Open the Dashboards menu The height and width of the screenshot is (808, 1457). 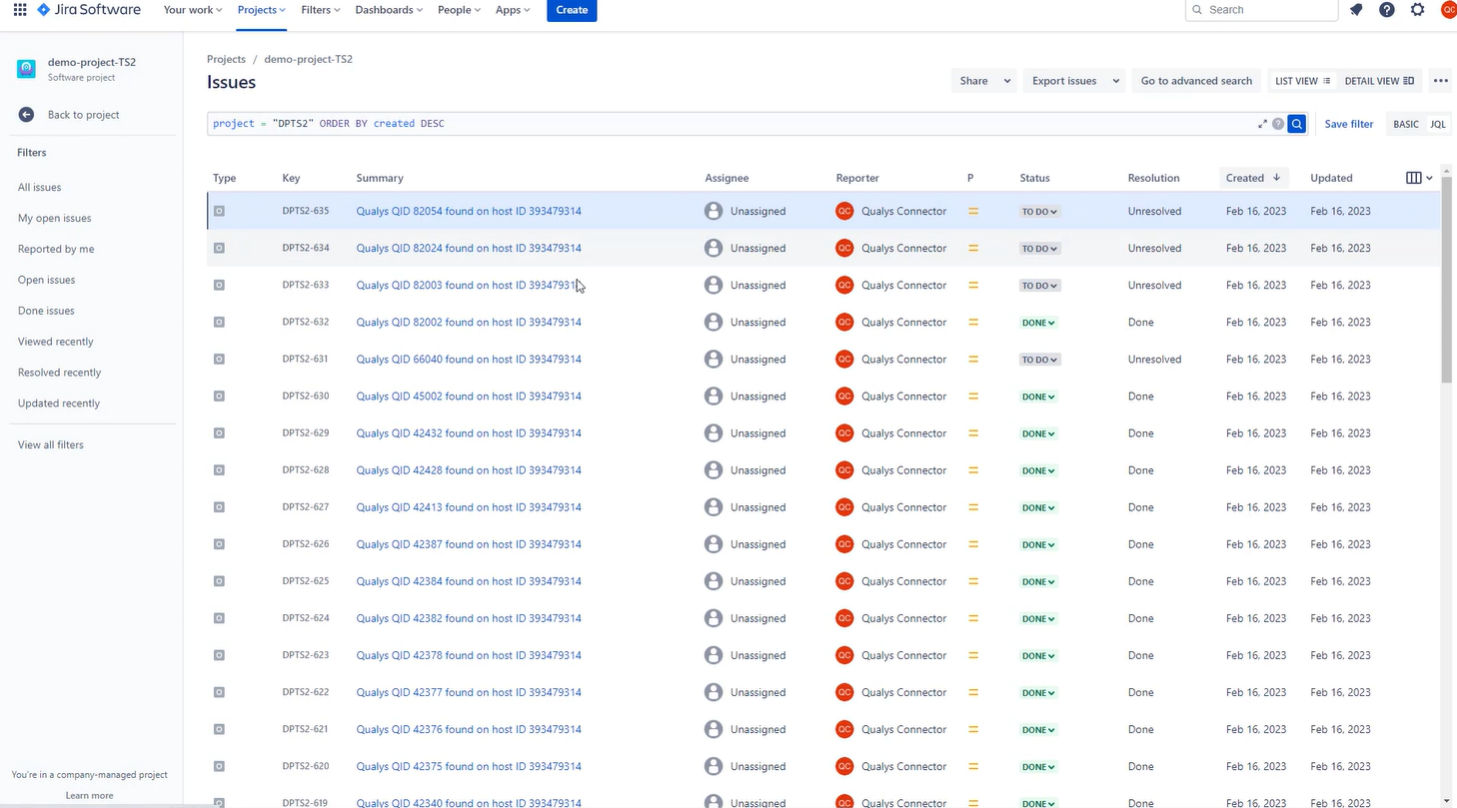point(384,10)
